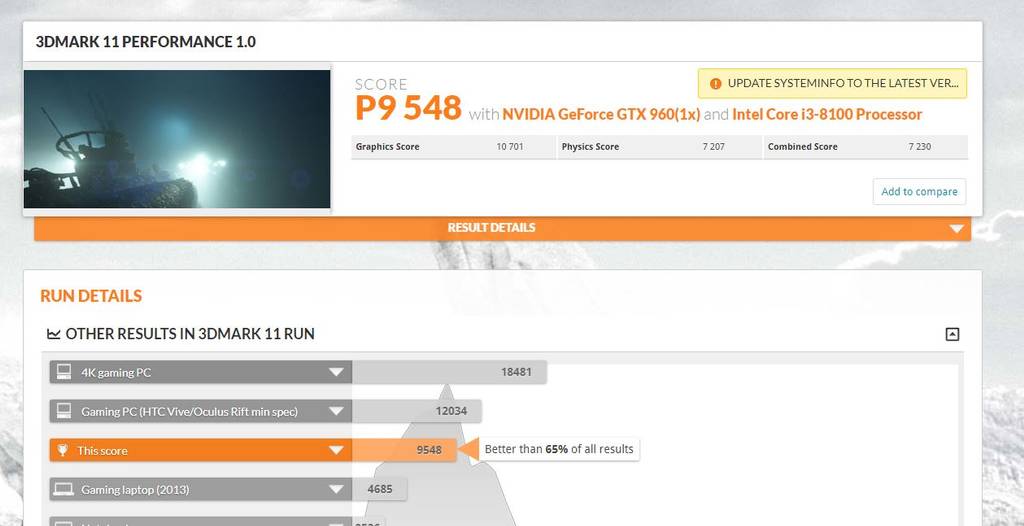
Task: Click the chart icon beside Other Results heading
Action: (x=54, y=334)
